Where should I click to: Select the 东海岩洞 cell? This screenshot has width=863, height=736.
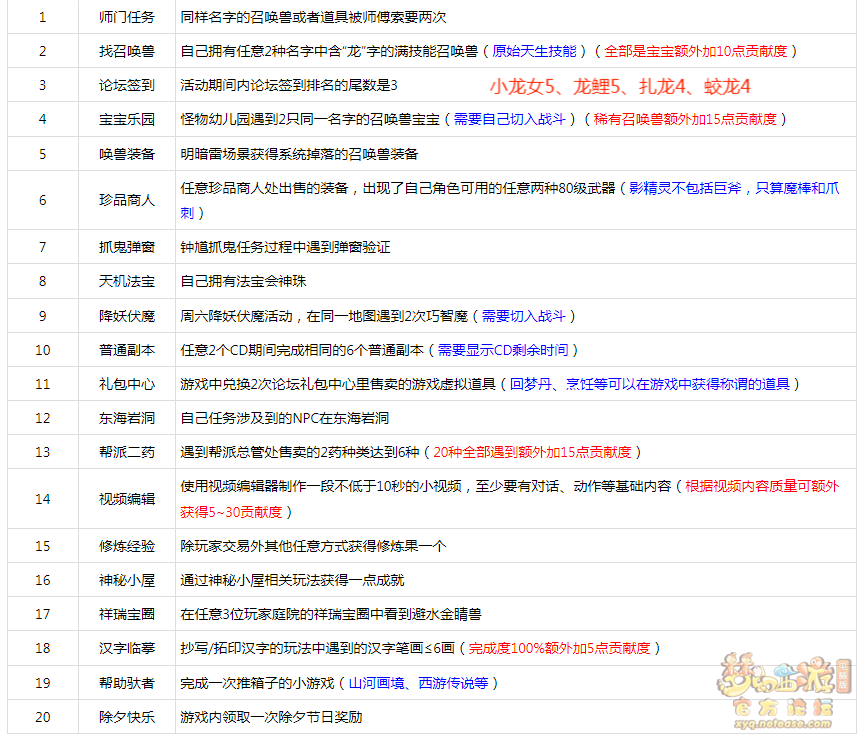127,418
